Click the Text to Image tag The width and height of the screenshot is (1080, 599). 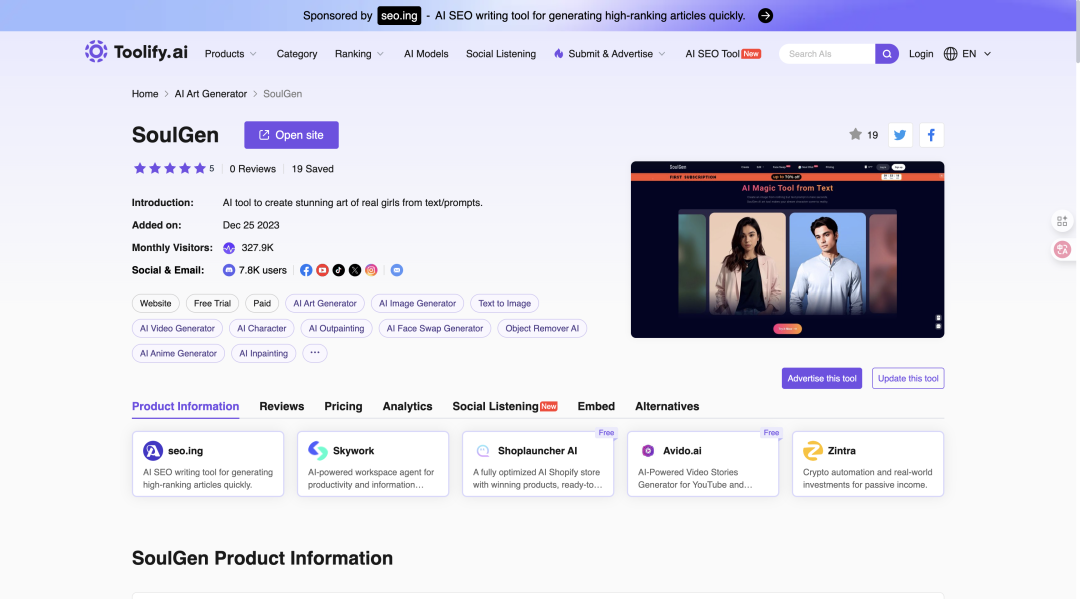point(504,303)
